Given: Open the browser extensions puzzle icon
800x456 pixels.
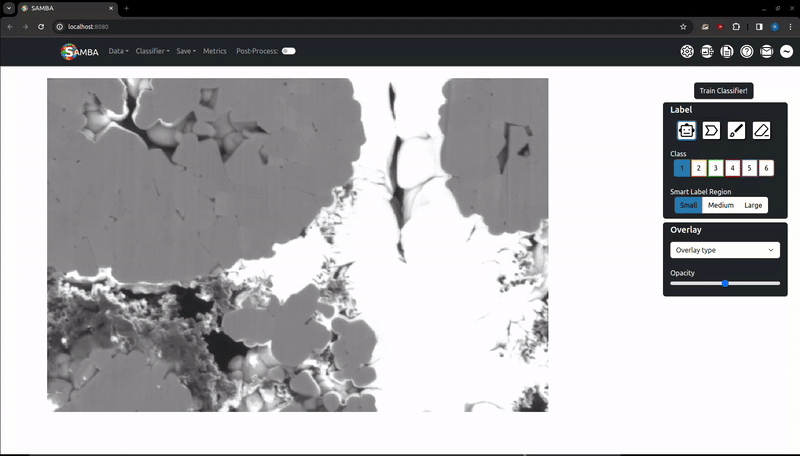Looking at the screenshot, I should pyautogui.click(x=736, y=27).
